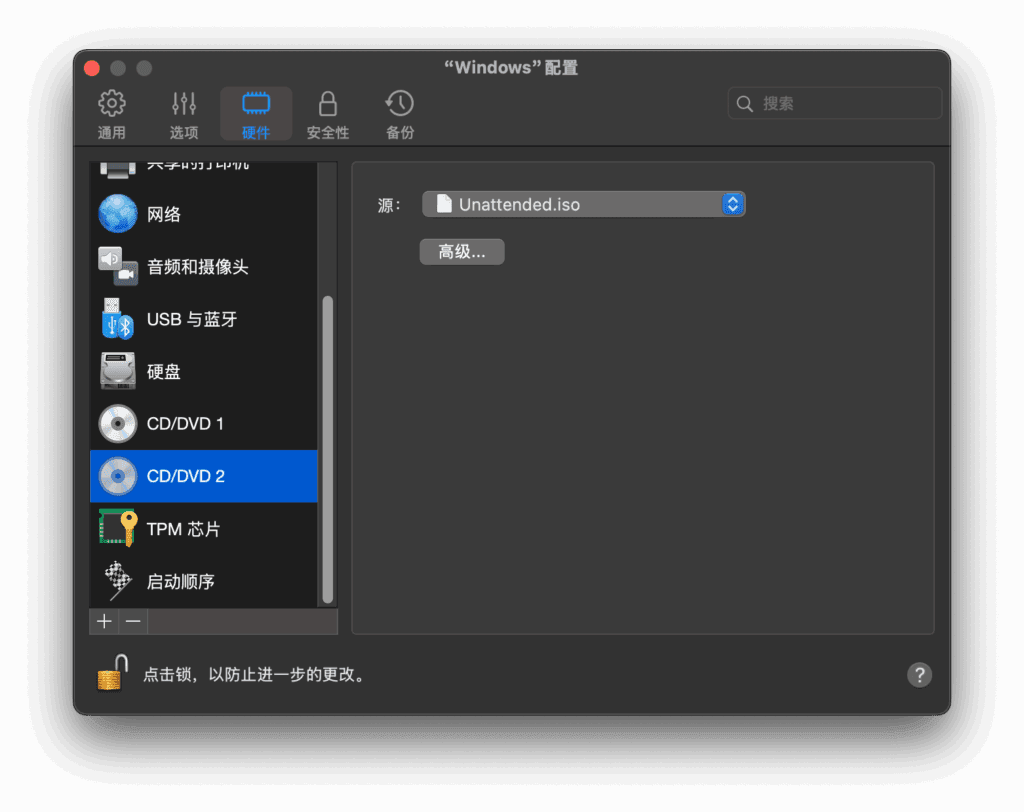Change Unattended.iso via source selector arrows
Viewport: 1024px width, 812px height.
point(733,204)
